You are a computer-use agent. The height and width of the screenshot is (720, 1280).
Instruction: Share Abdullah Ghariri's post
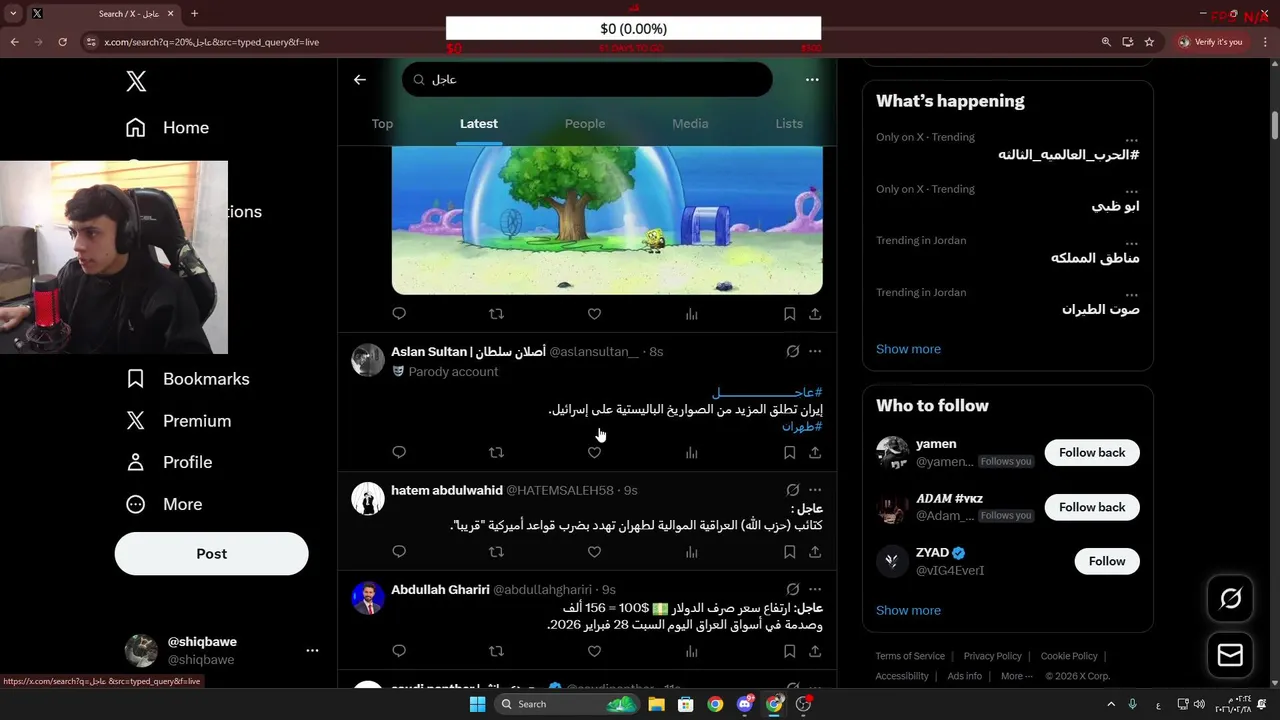(815, 651)
